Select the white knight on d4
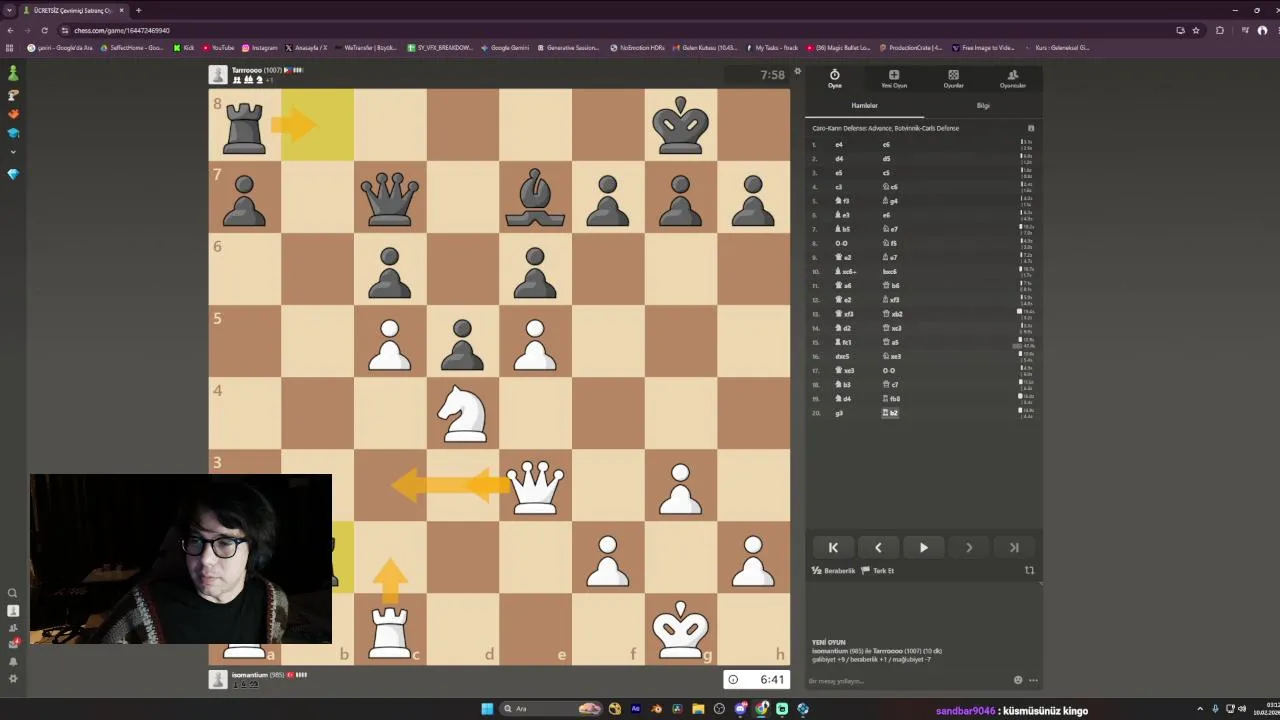Viewport: 1280px width, 720px height. pyautogui.click(x=463, y=413)
